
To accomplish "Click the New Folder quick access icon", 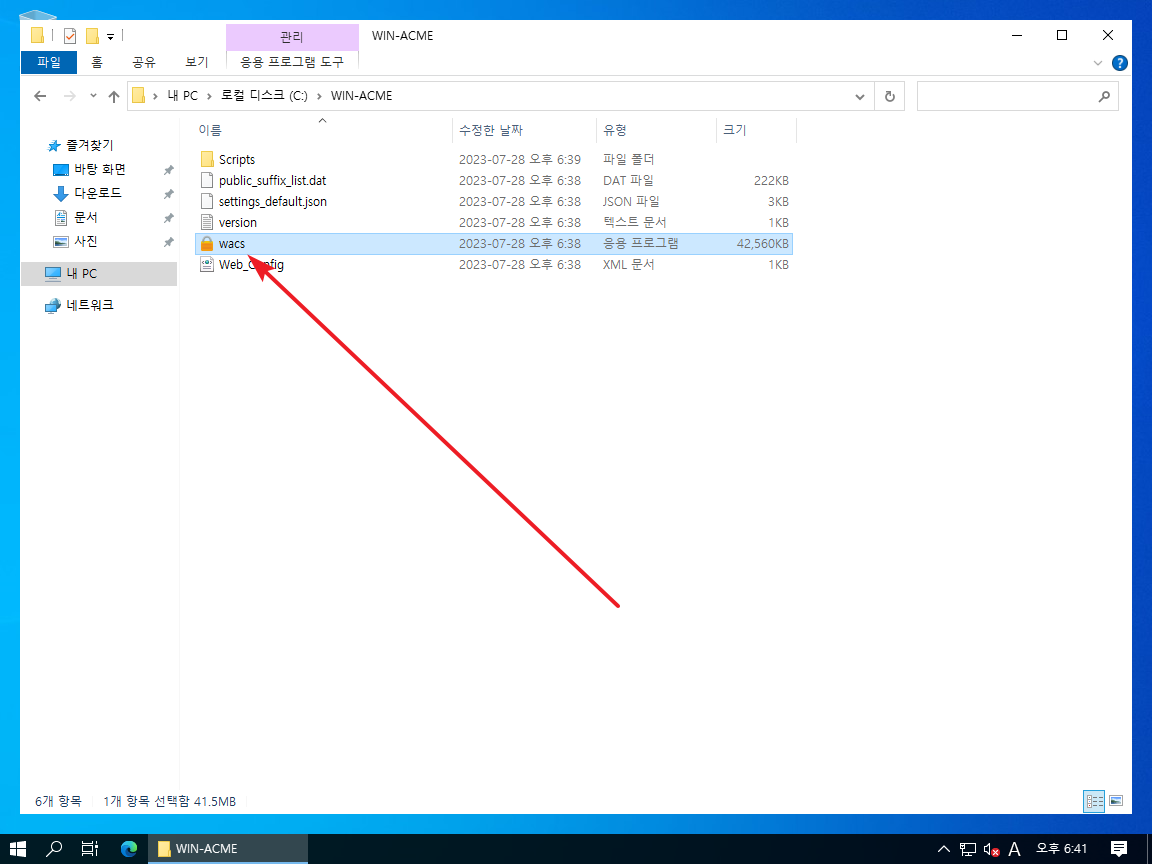I will 93,35.
